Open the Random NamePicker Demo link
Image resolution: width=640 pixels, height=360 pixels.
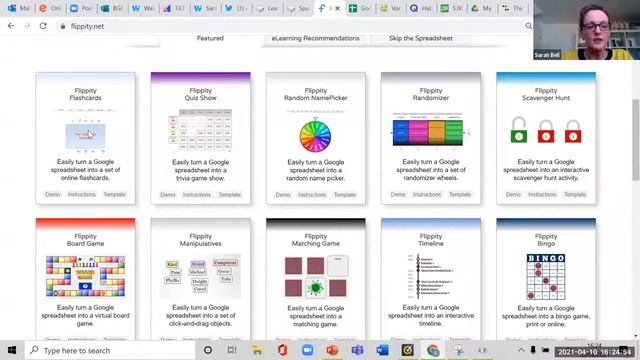(x=283, y=195)
